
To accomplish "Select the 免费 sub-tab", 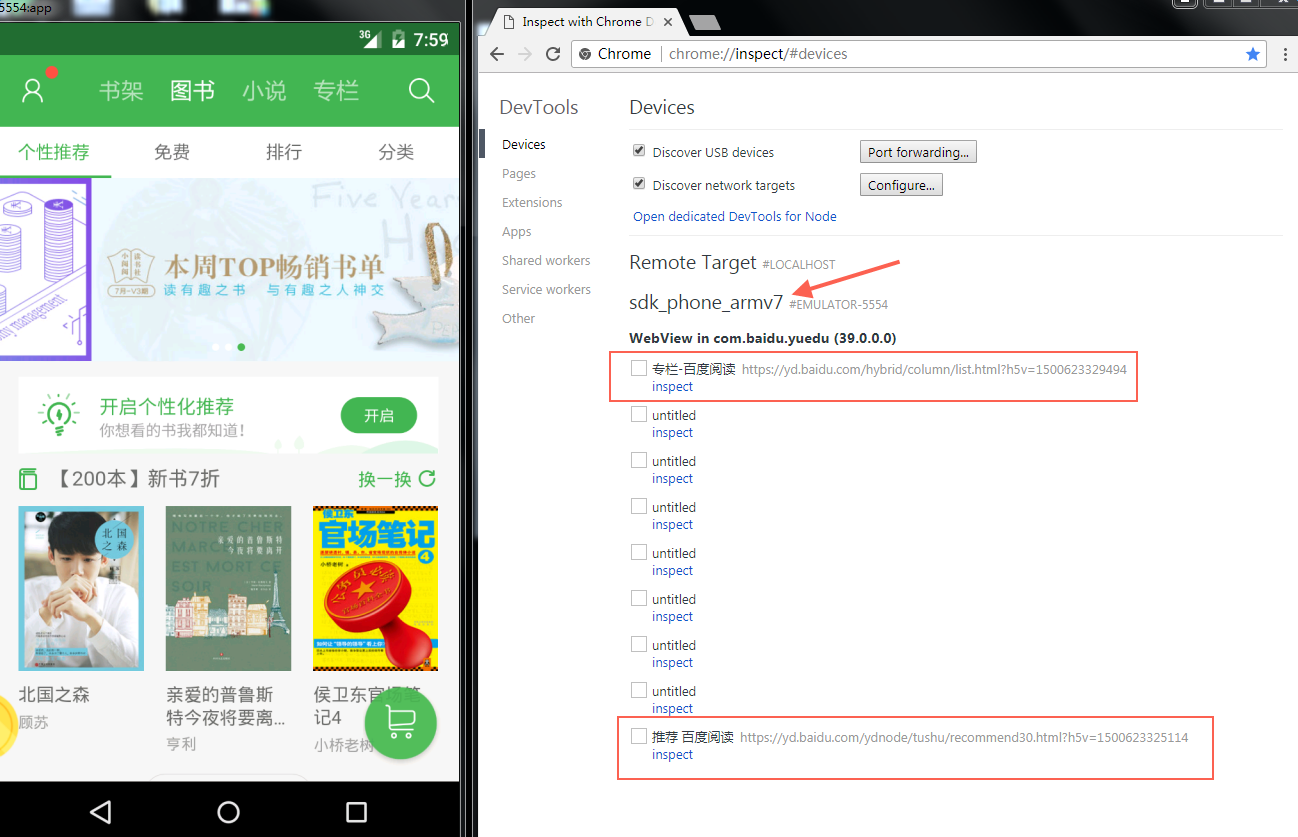I will [172, 152].
